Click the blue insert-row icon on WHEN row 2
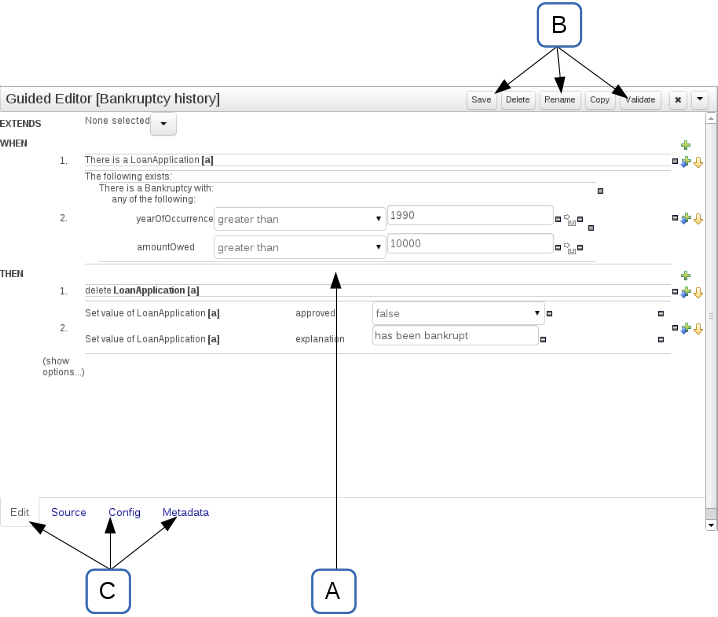 point(686,219)
